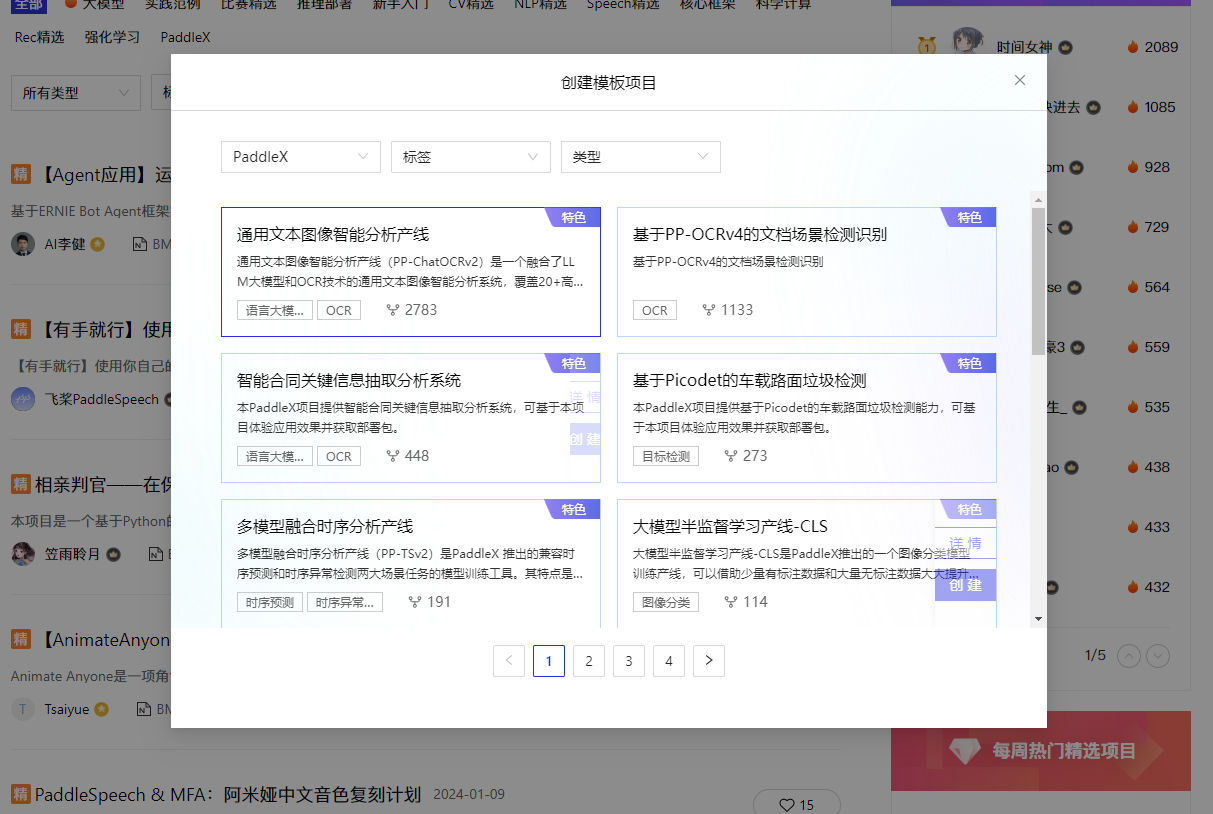Click the 飞桨PaddleSpeech avatar icon
Image resolution: width=1213 pixels, height=814 pixels.
[23, 399]
